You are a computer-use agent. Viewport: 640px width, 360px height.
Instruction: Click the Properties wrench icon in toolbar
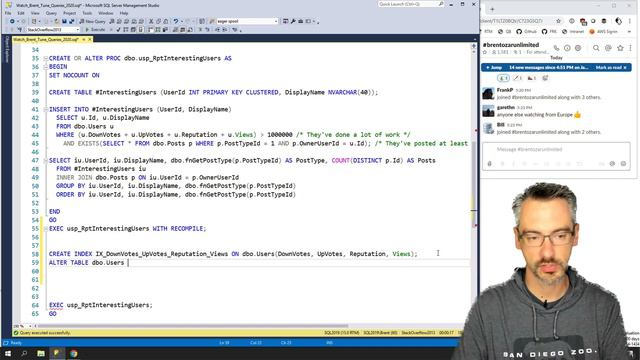(x=293, y=21)
